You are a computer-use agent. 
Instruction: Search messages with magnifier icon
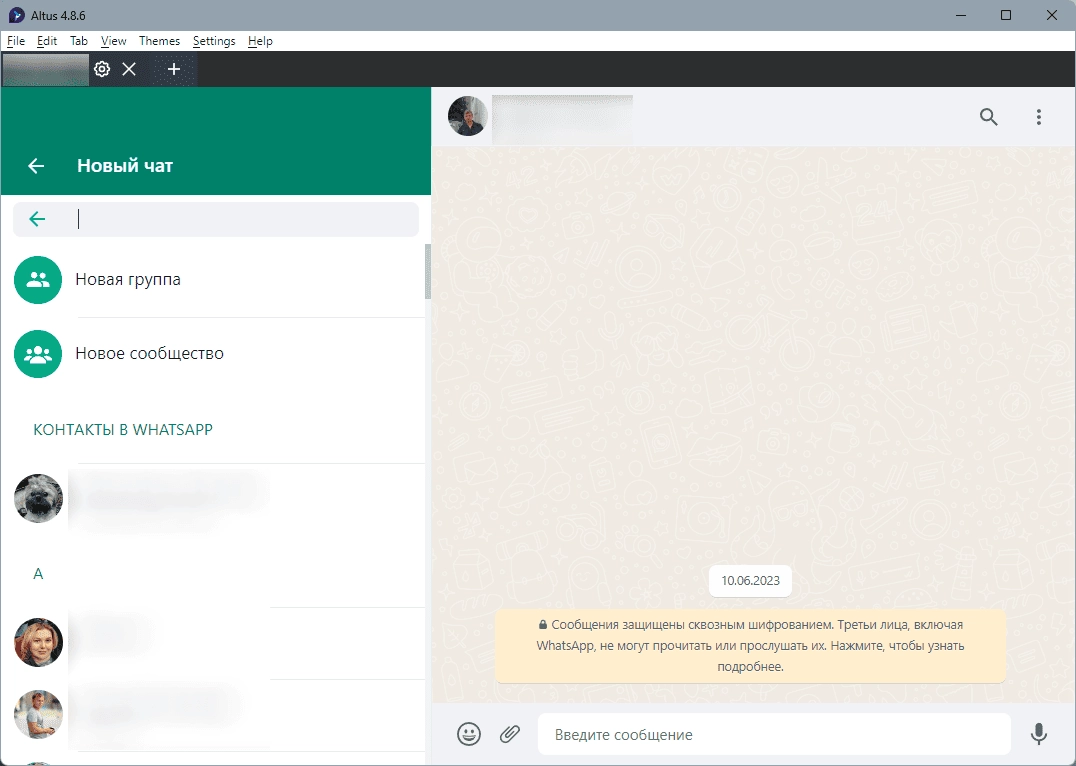point(988,117)
